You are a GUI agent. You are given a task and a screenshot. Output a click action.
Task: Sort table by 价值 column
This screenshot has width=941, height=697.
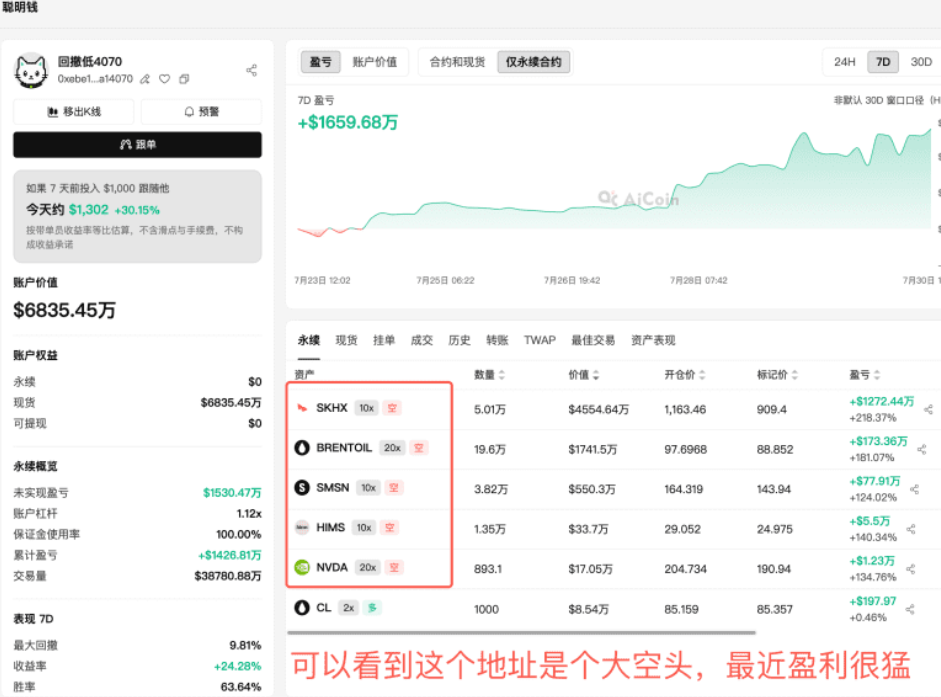click(584, 375)
